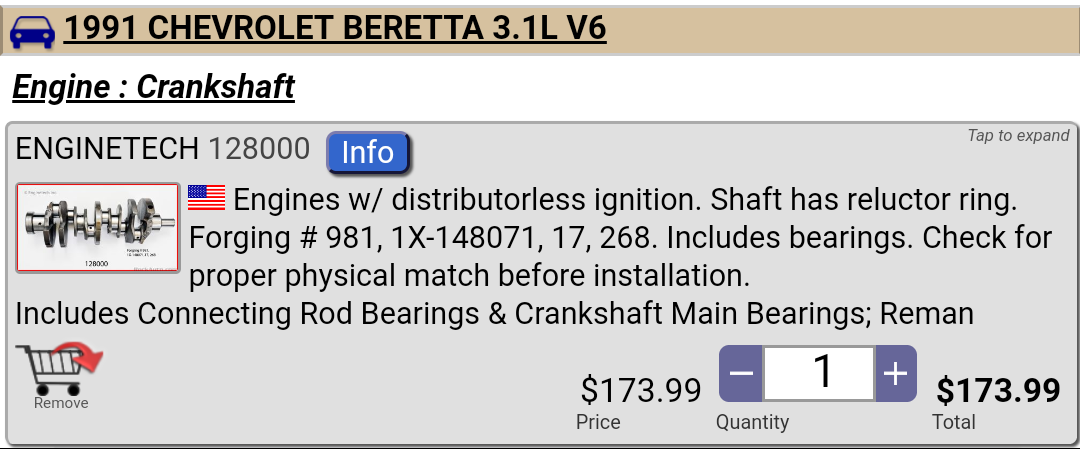This screenshot has height=457, width=1080.
Task: Click the ENGINETECH brand name
Action: [107, 150]
